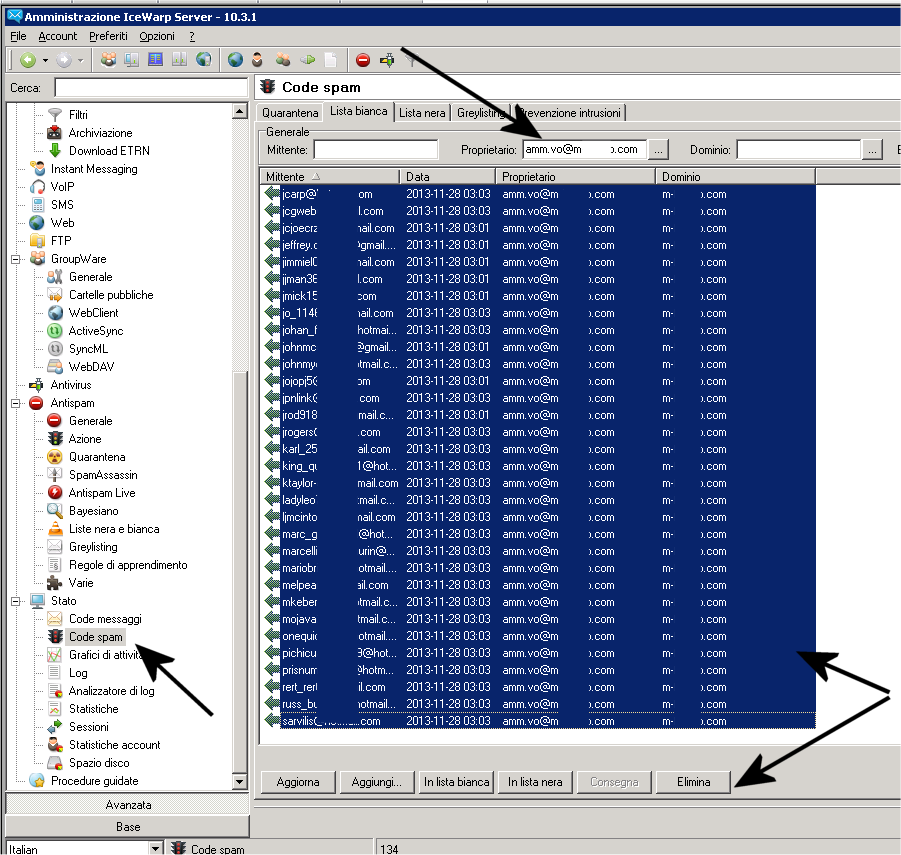Click the user account toolbar icon
The image size is (901, 855).
(x=257, y=60)
